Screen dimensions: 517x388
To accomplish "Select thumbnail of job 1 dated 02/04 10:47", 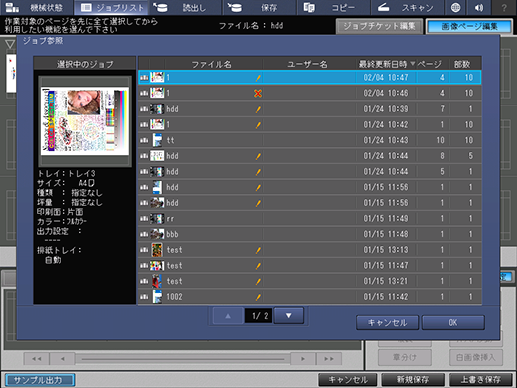I will pyautogui.click(x=157, y=77).
